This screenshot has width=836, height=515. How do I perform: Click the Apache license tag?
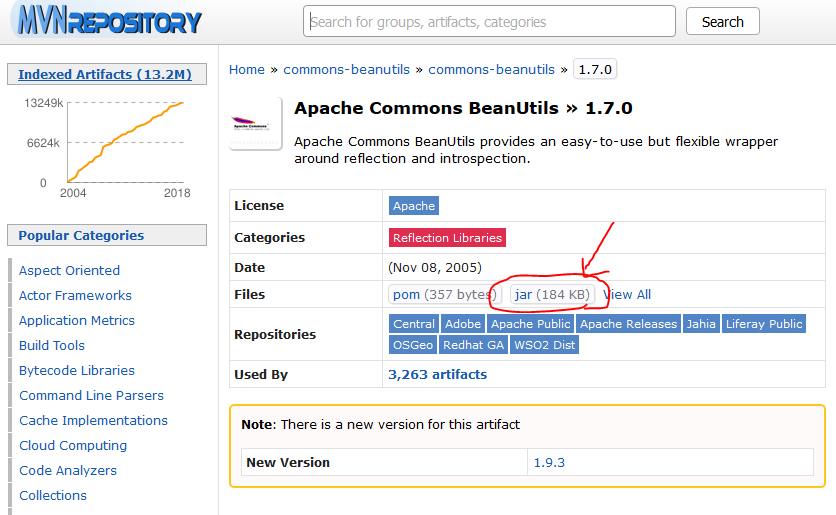coord(414,206)
